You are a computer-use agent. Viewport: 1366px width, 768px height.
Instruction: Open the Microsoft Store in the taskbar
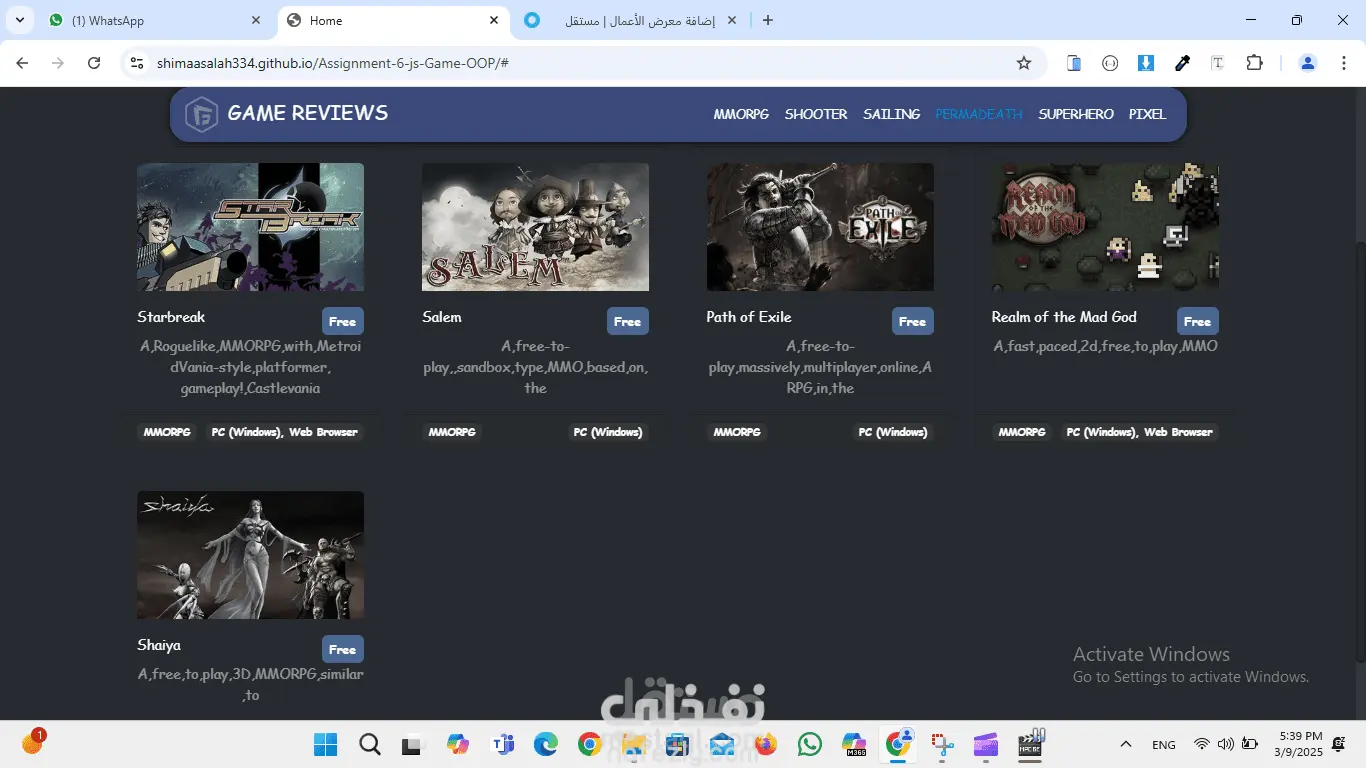coord(678,744)
